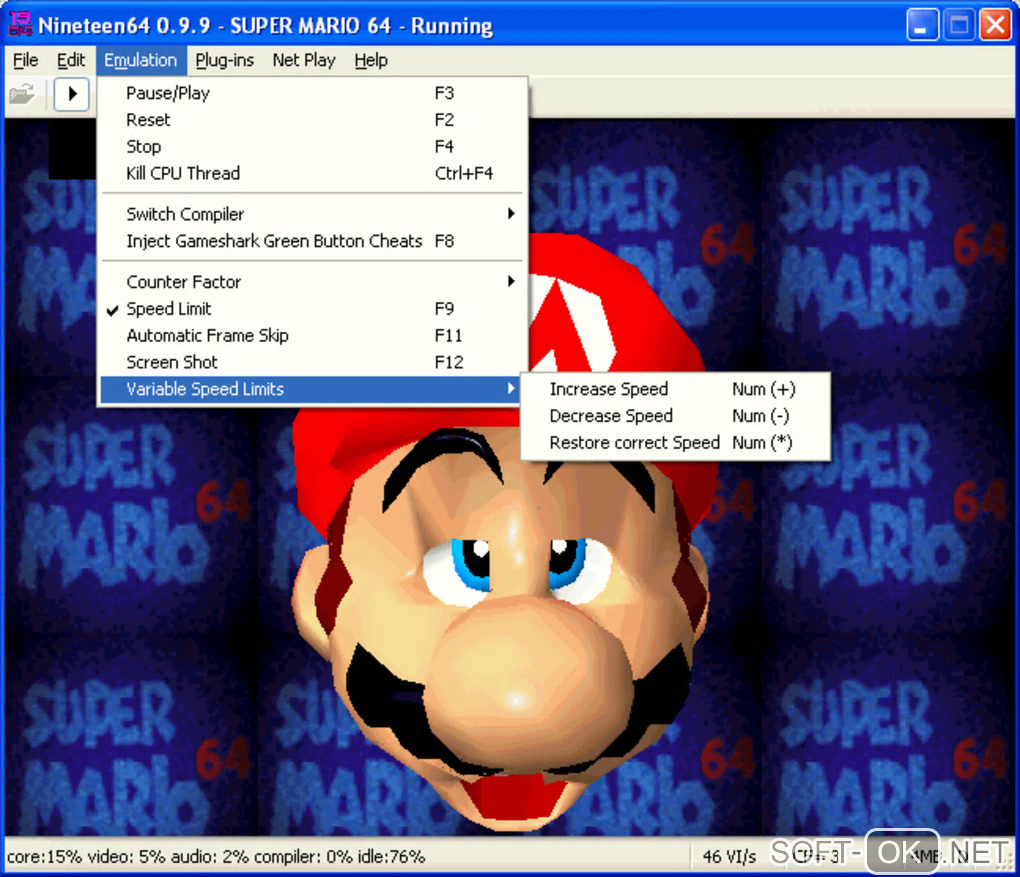The width and height of the screenshot is (1020, 877).
Task: Click the core/video/audio usage status text
Action: pyautogui.click(x=216, y=856)
